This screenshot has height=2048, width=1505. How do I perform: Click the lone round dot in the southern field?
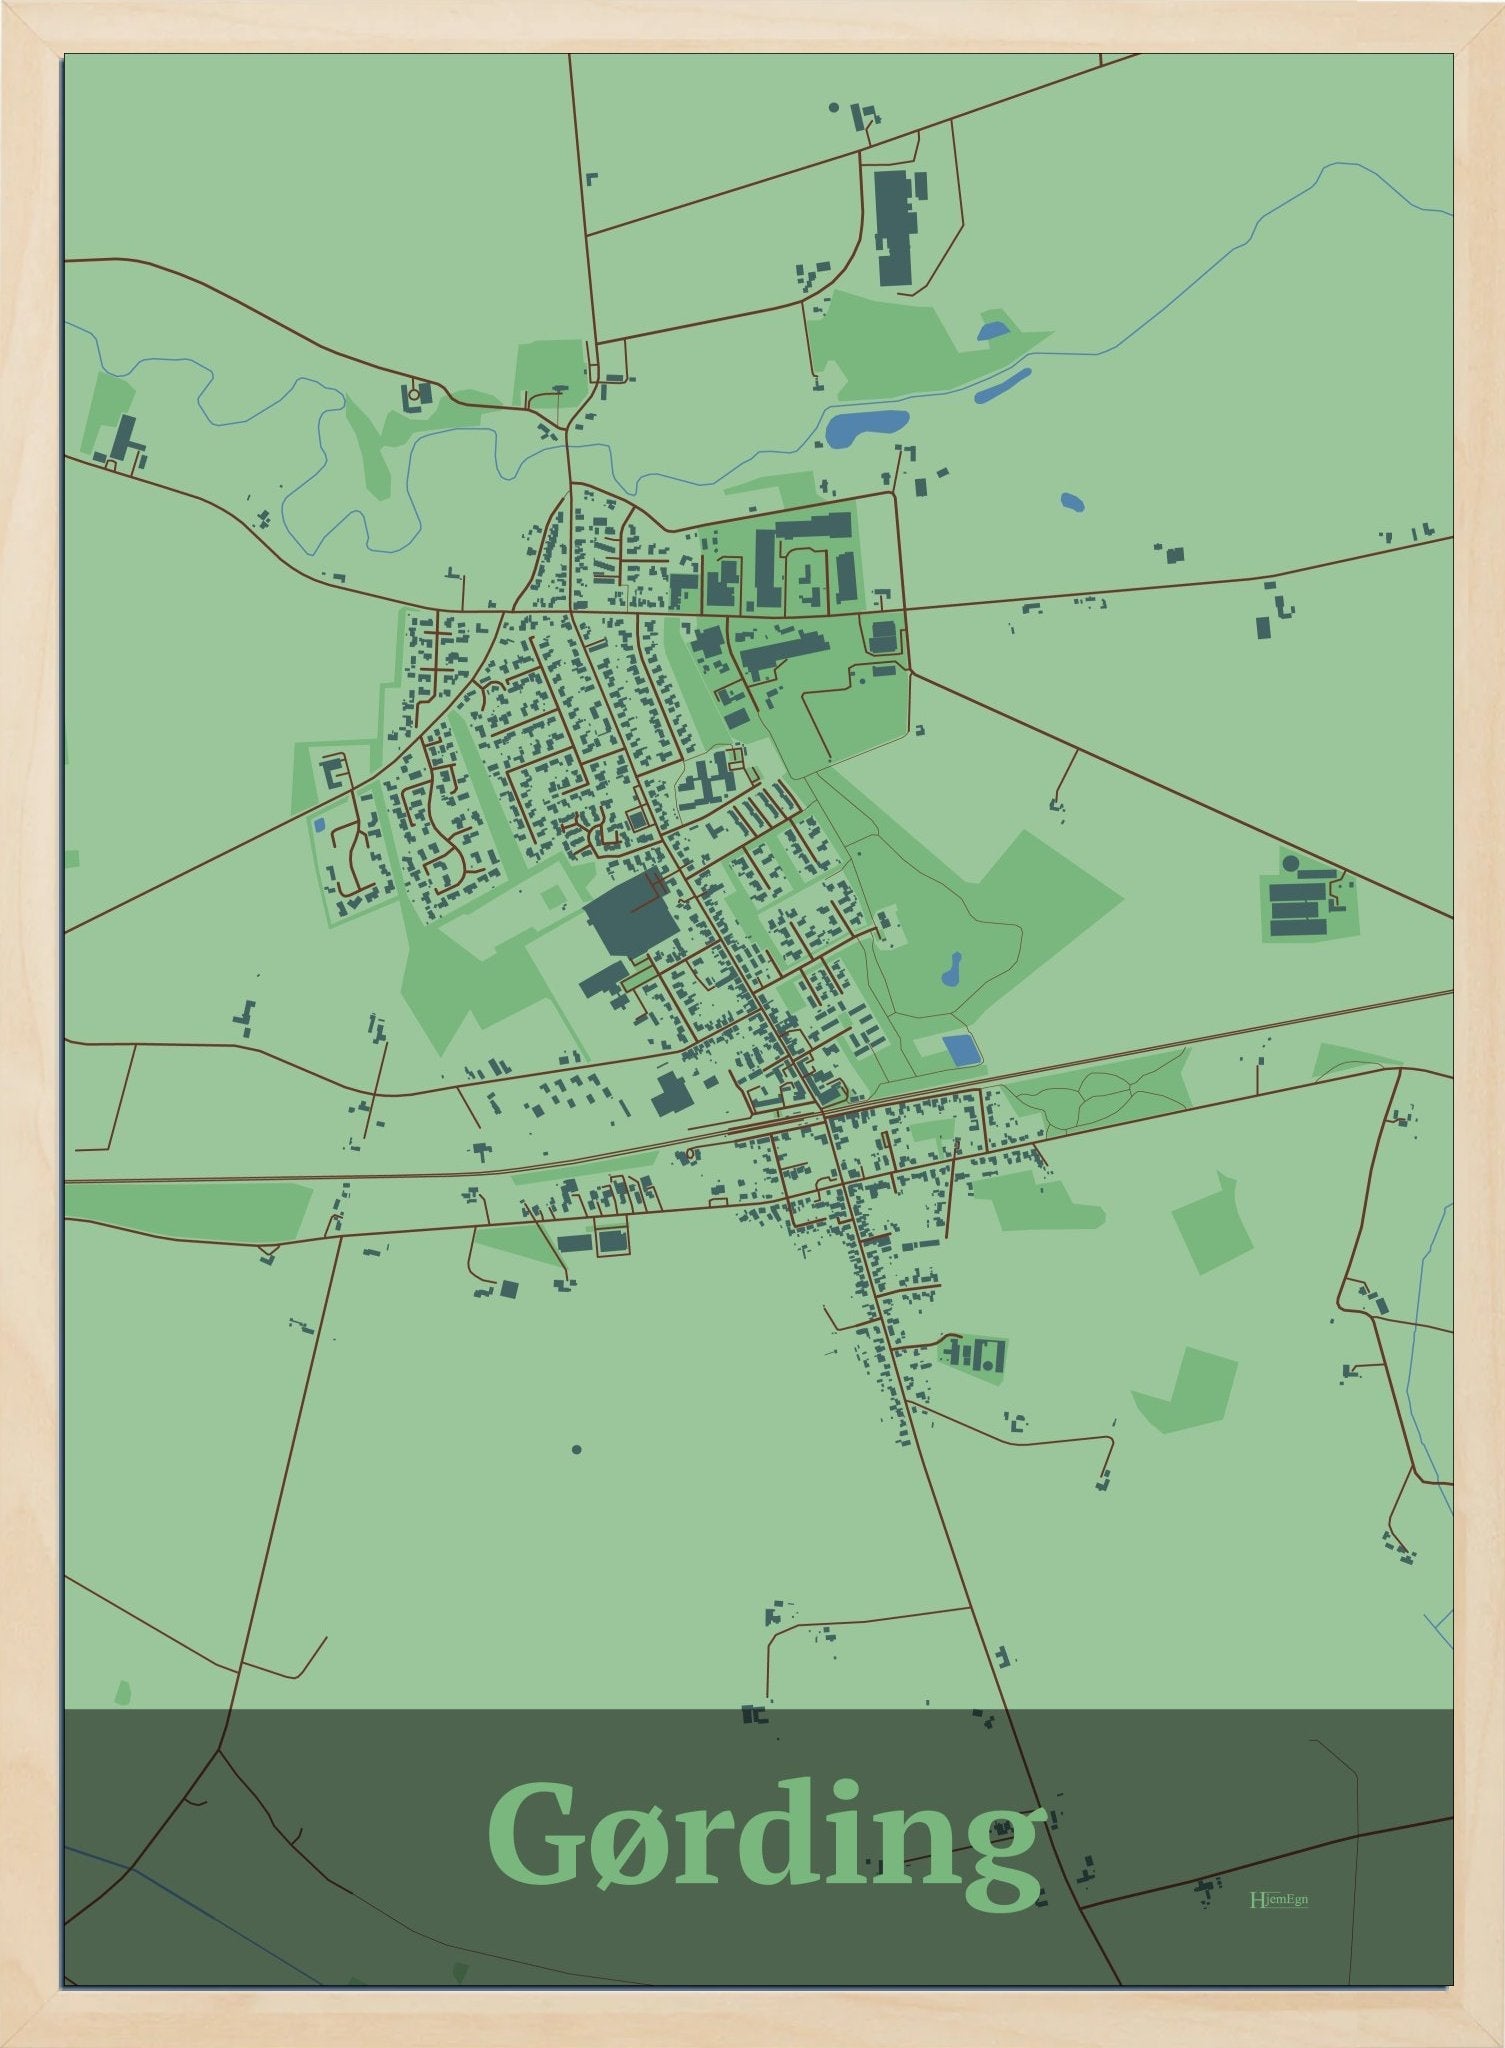[577, 1449]
